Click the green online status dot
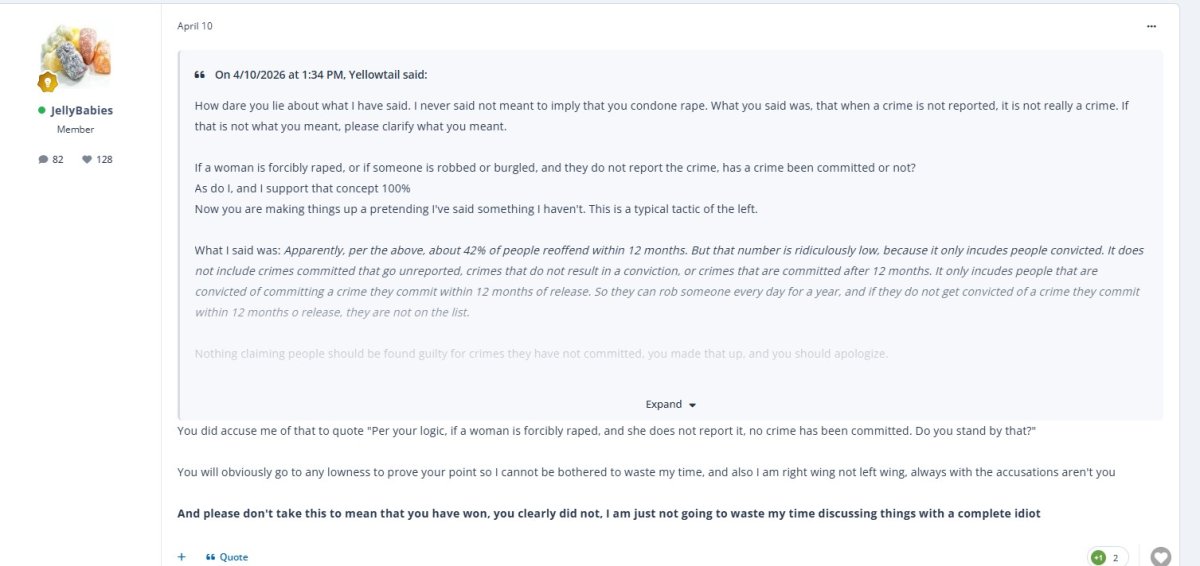The height and width of the screenshot is (566, 1200). click(x=42, y=110)
